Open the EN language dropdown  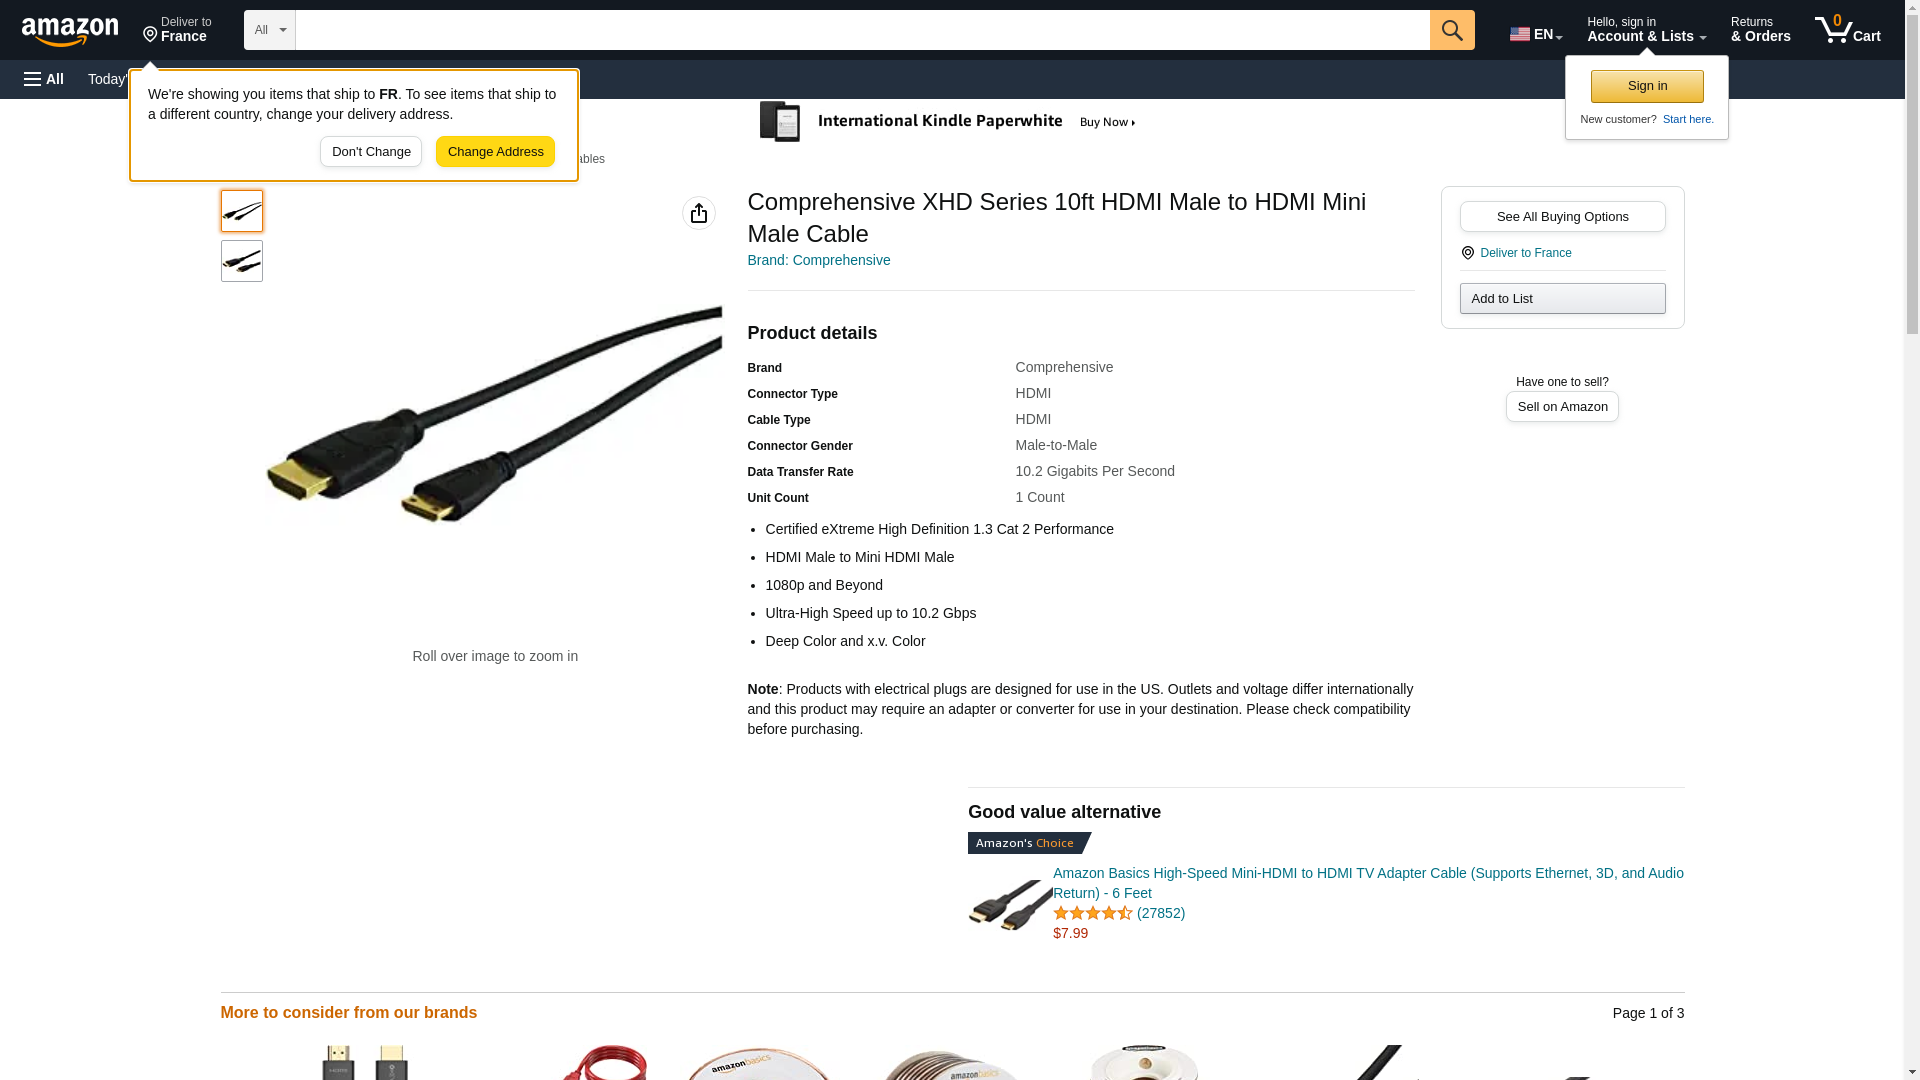click(1536, 33)
